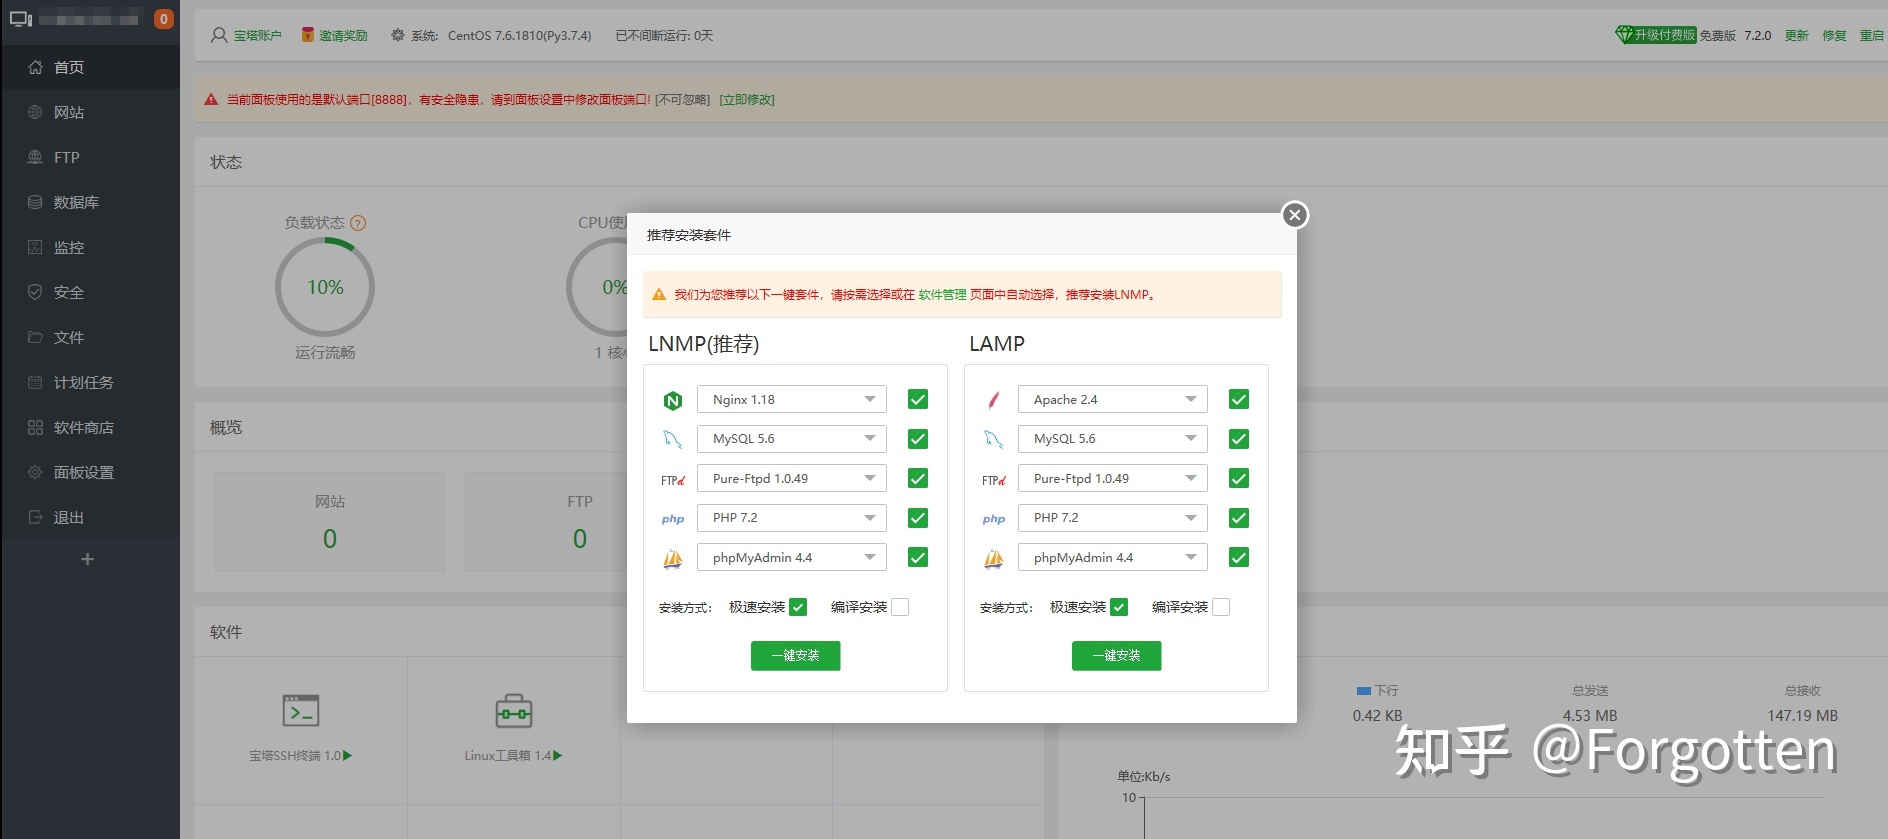Open the LNMP phpMyAdmin 4.4 dropdown

click(792, 557)
